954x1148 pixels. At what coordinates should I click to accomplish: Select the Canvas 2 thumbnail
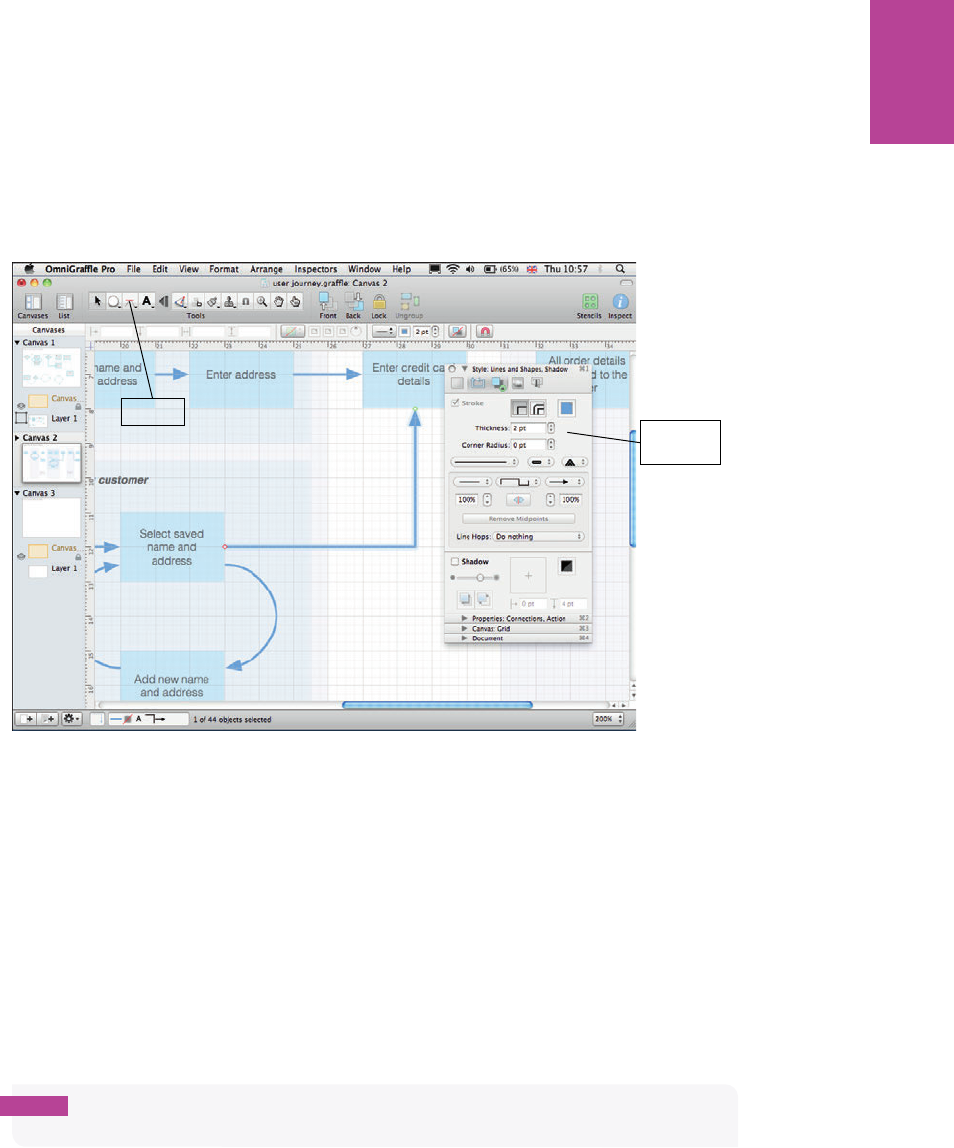point(51,463)
